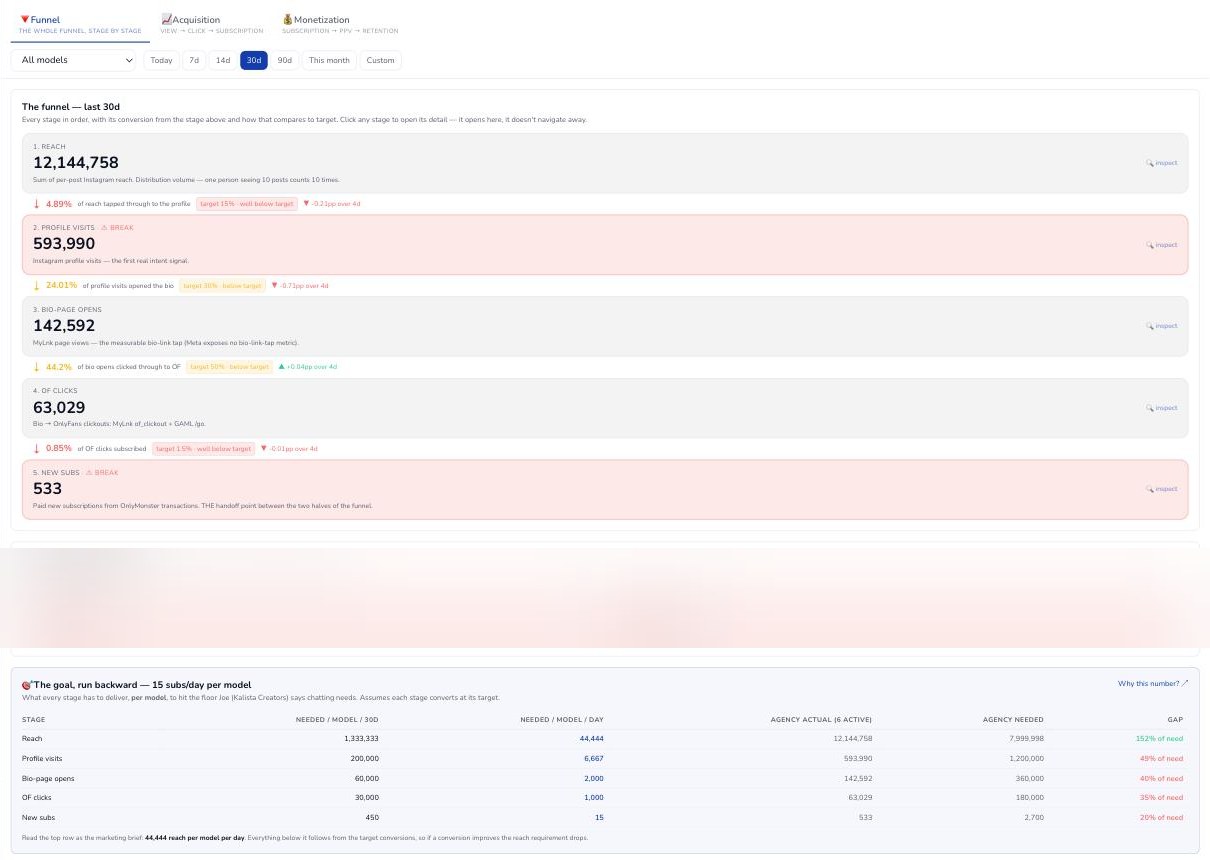Click the target 35% below target badge
The height and width of the screenshot is (860, 1210).
(222, 286)
